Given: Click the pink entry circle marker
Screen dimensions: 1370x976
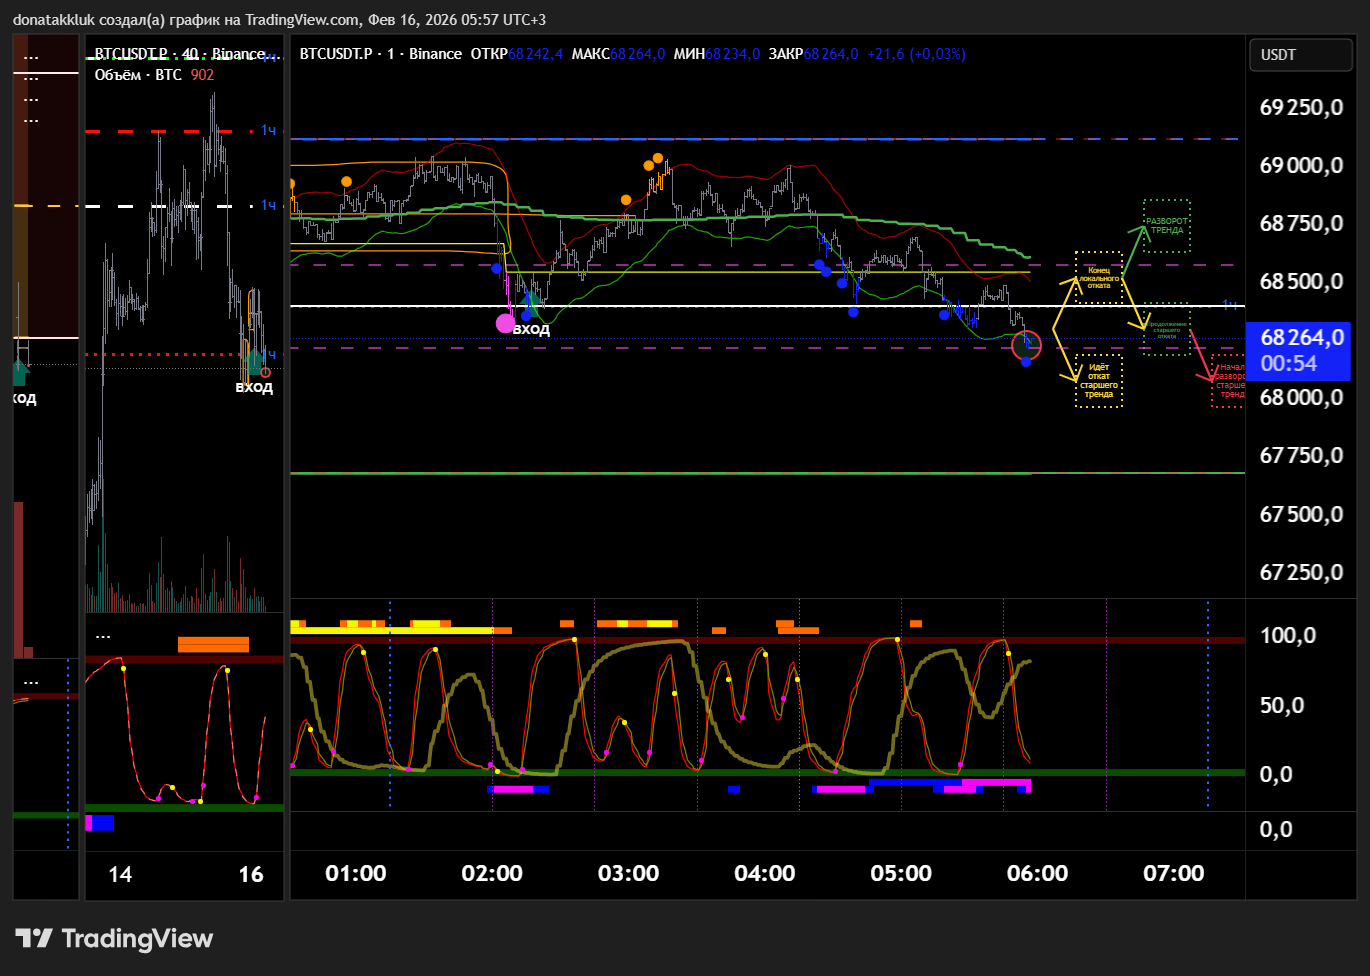Looking at the screenshot, I should coord(506,323).
